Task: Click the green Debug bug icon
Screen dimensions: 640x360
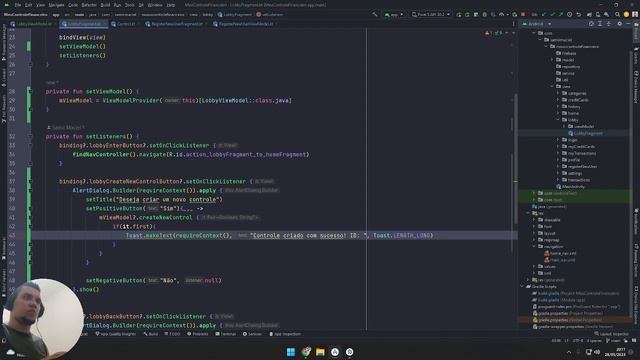Action: (484, 14)
